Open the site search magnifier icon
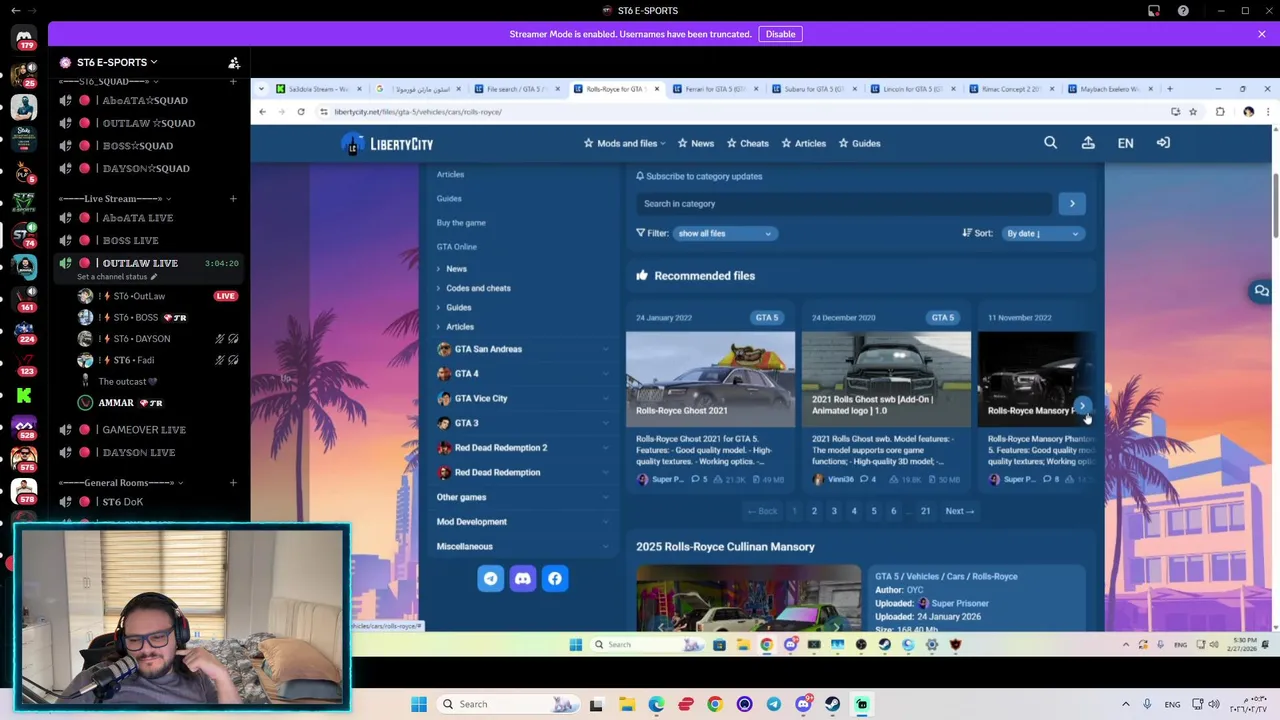Screen dimensions: 1280x720 [1050, 143]
